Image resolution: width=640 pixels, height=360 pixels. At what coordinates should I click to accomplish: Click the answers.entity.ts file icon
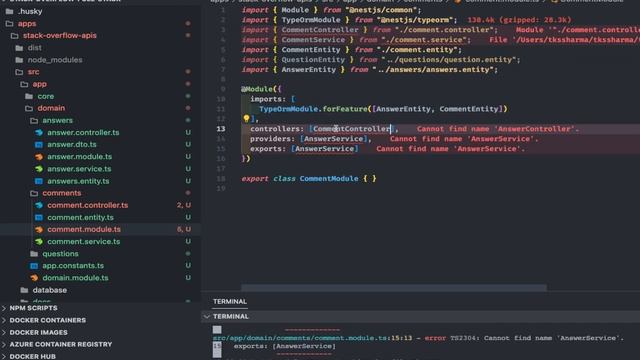pos(39,181)
